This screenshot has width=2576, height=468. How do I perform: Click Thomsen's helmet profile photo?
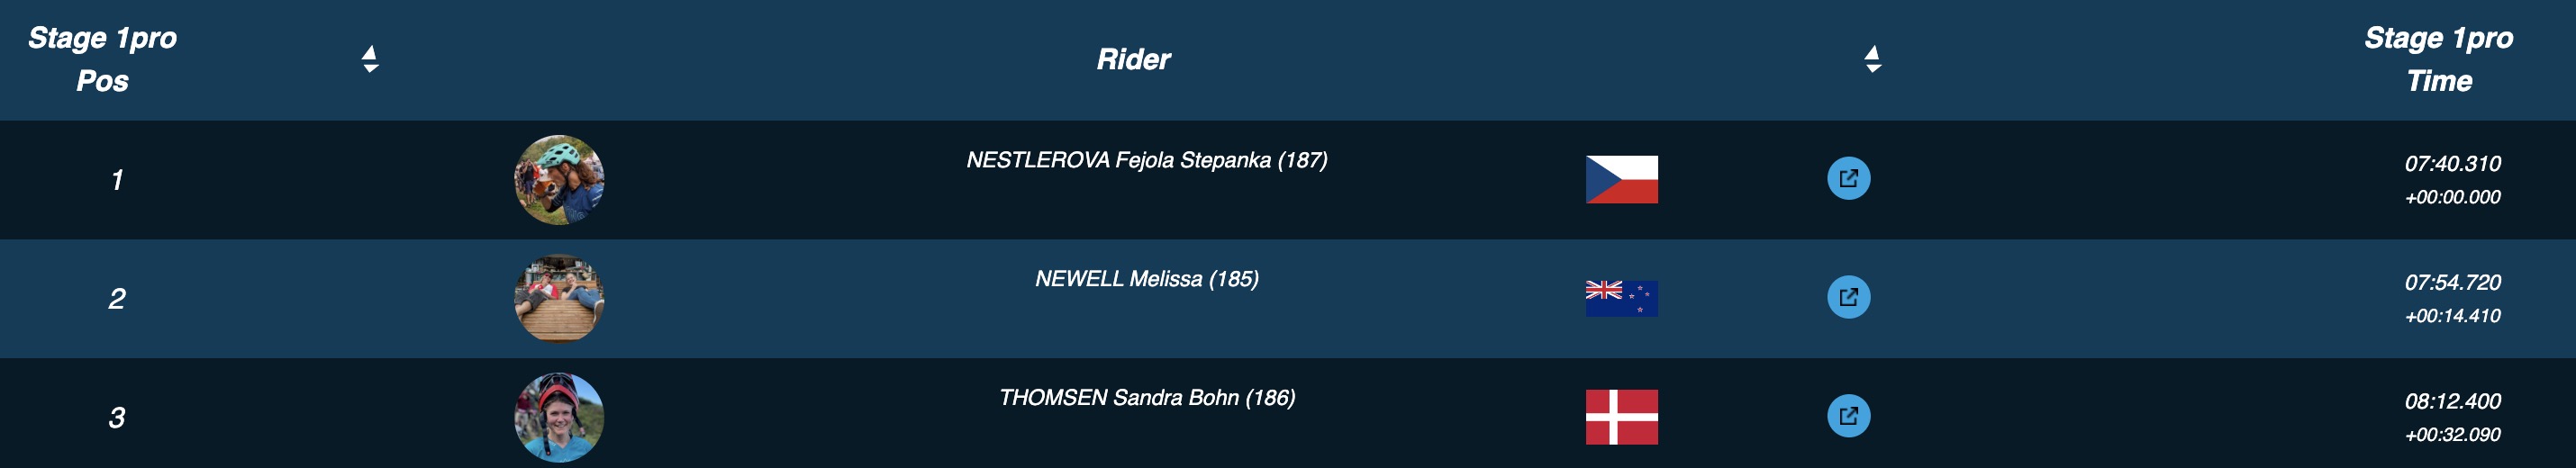pyautogui.click(x=559, y=417)
